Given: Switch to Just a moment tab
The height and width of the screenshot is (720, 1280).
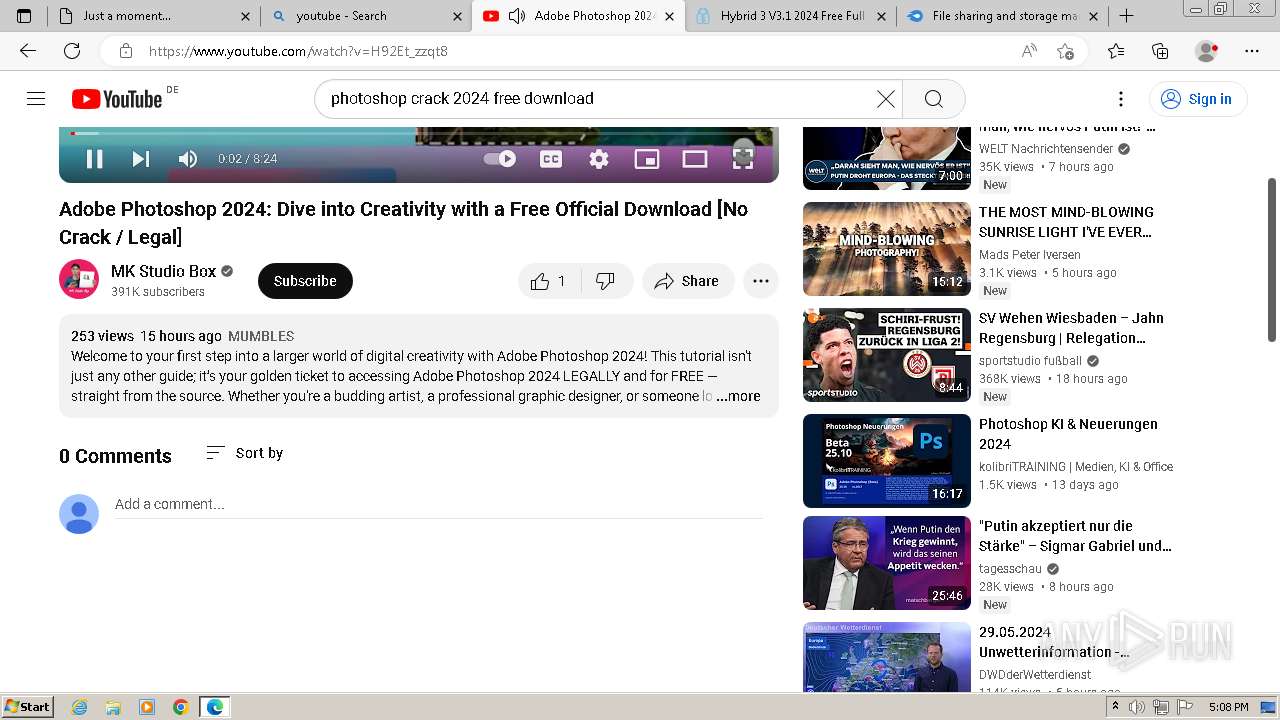Looking at the screenshot, I should pyautogui.click(x=155, y=16).
